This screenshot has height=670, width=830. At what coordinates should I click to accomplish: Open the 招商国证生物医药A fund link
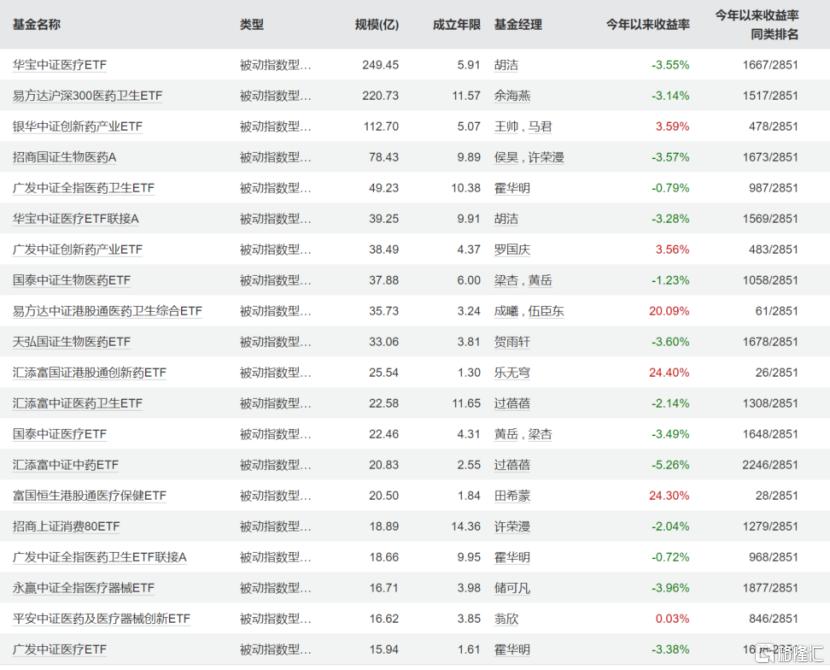pyautogui.click(x=65, y=157)
